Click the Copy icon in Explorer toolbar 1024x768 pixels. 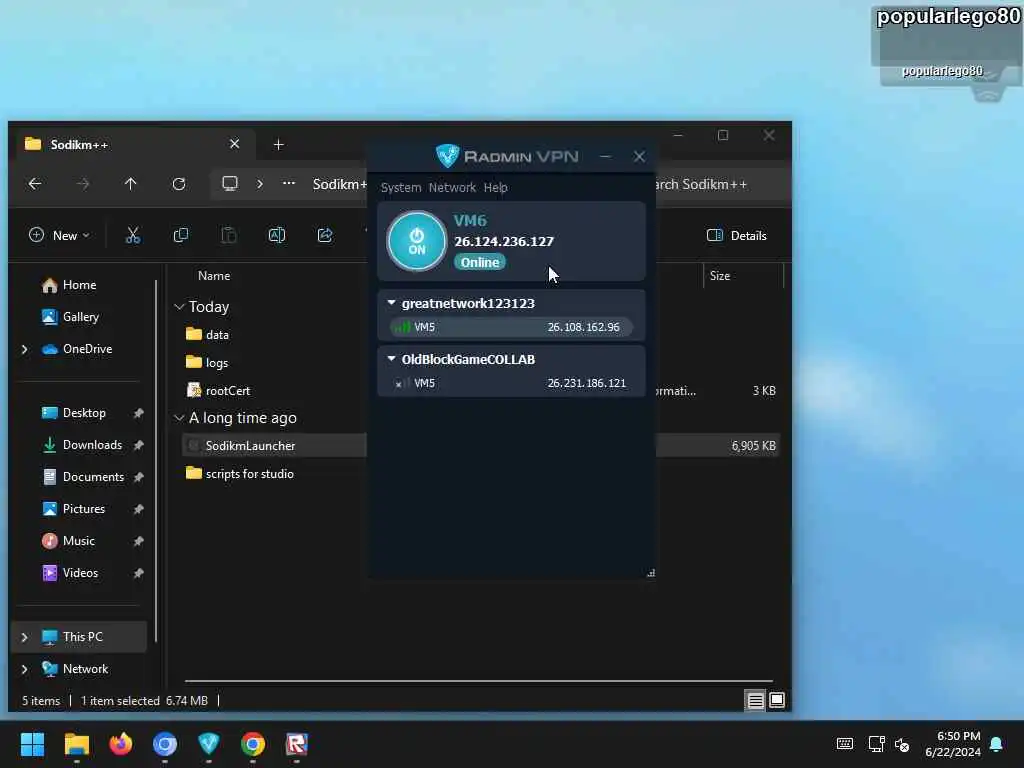tap(181, 235)
